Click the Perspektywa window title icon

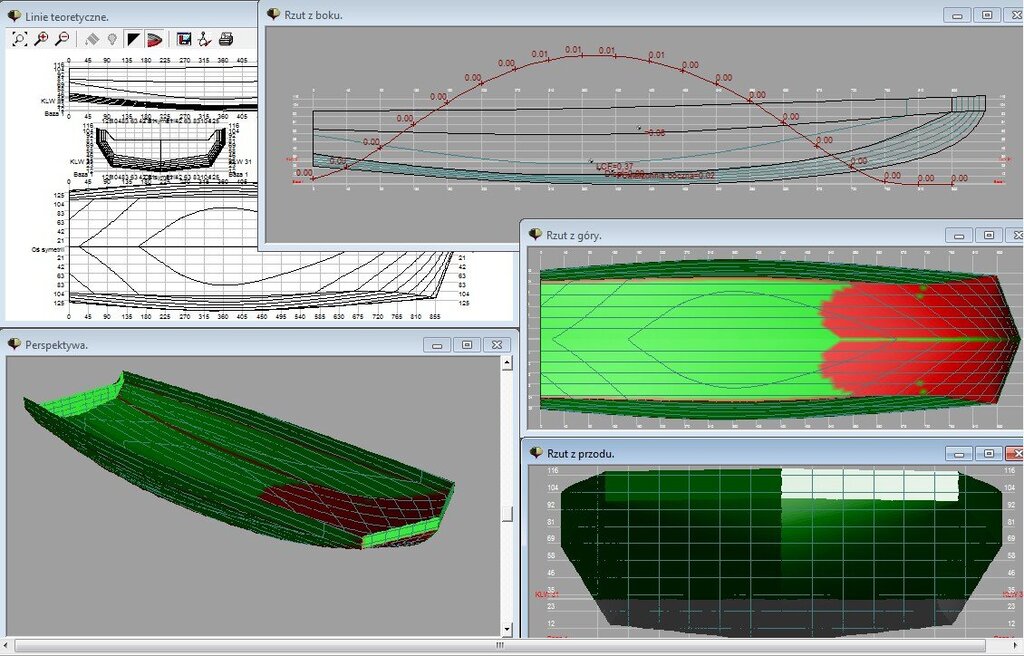[x=14, y=344]
